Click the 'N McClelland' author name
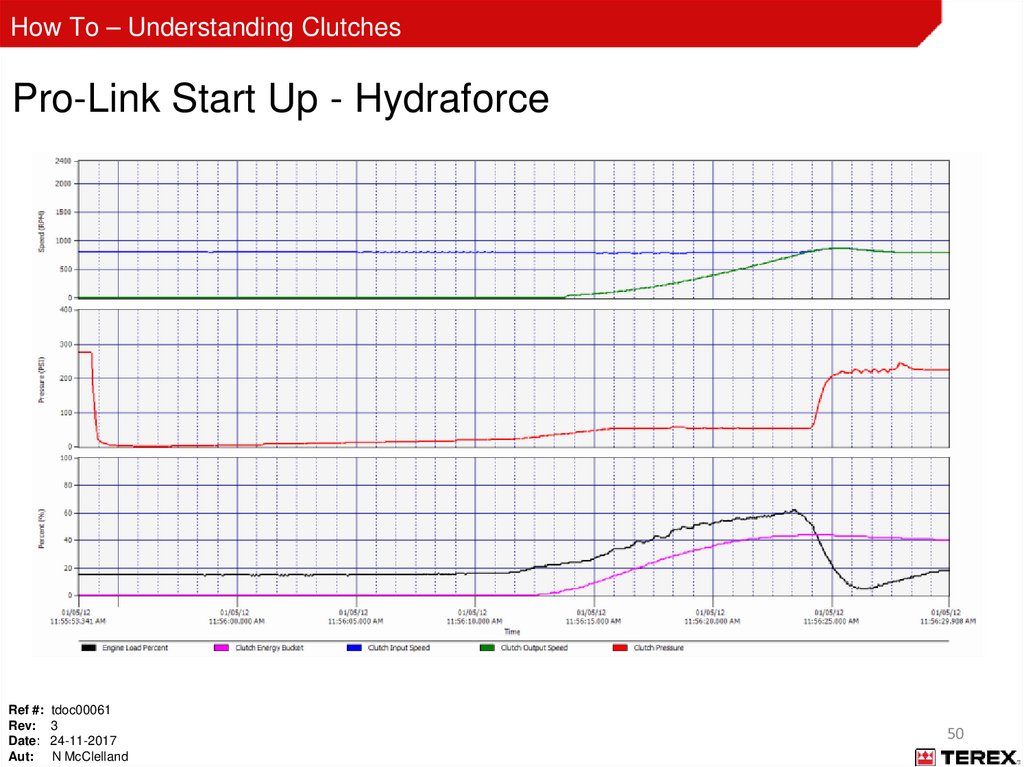1024x767 pixels. tap(90, 757)
